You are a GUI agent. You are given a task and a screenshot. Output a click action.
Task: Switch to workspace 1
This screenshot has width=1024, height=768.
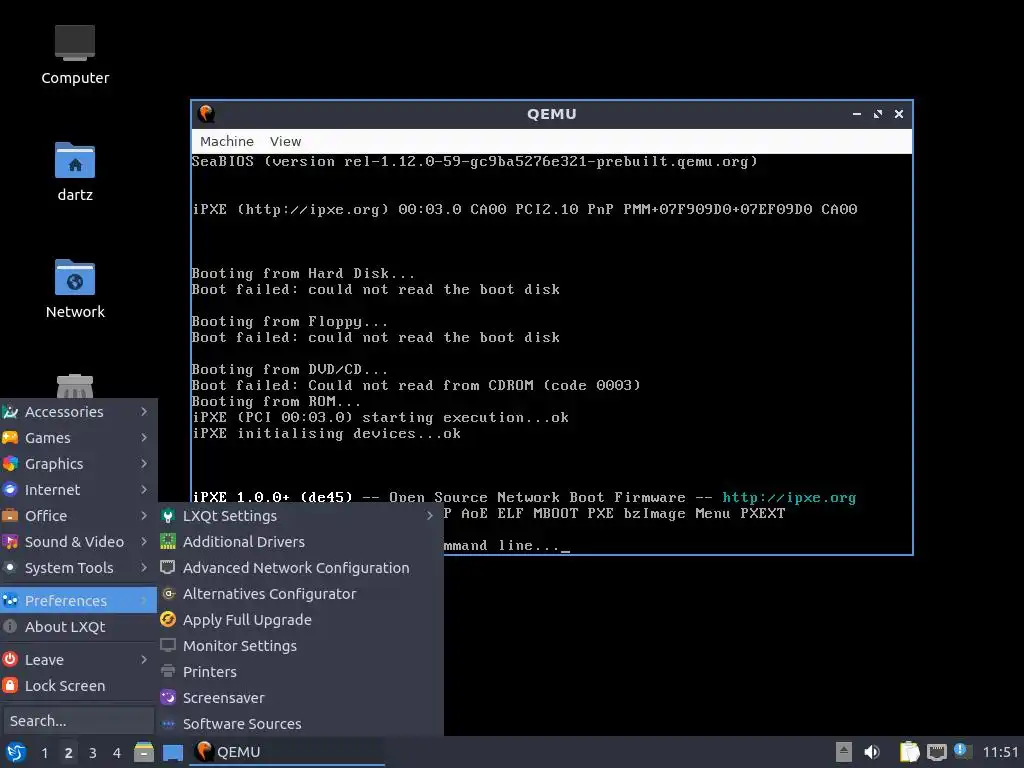[x=44, y=753]
